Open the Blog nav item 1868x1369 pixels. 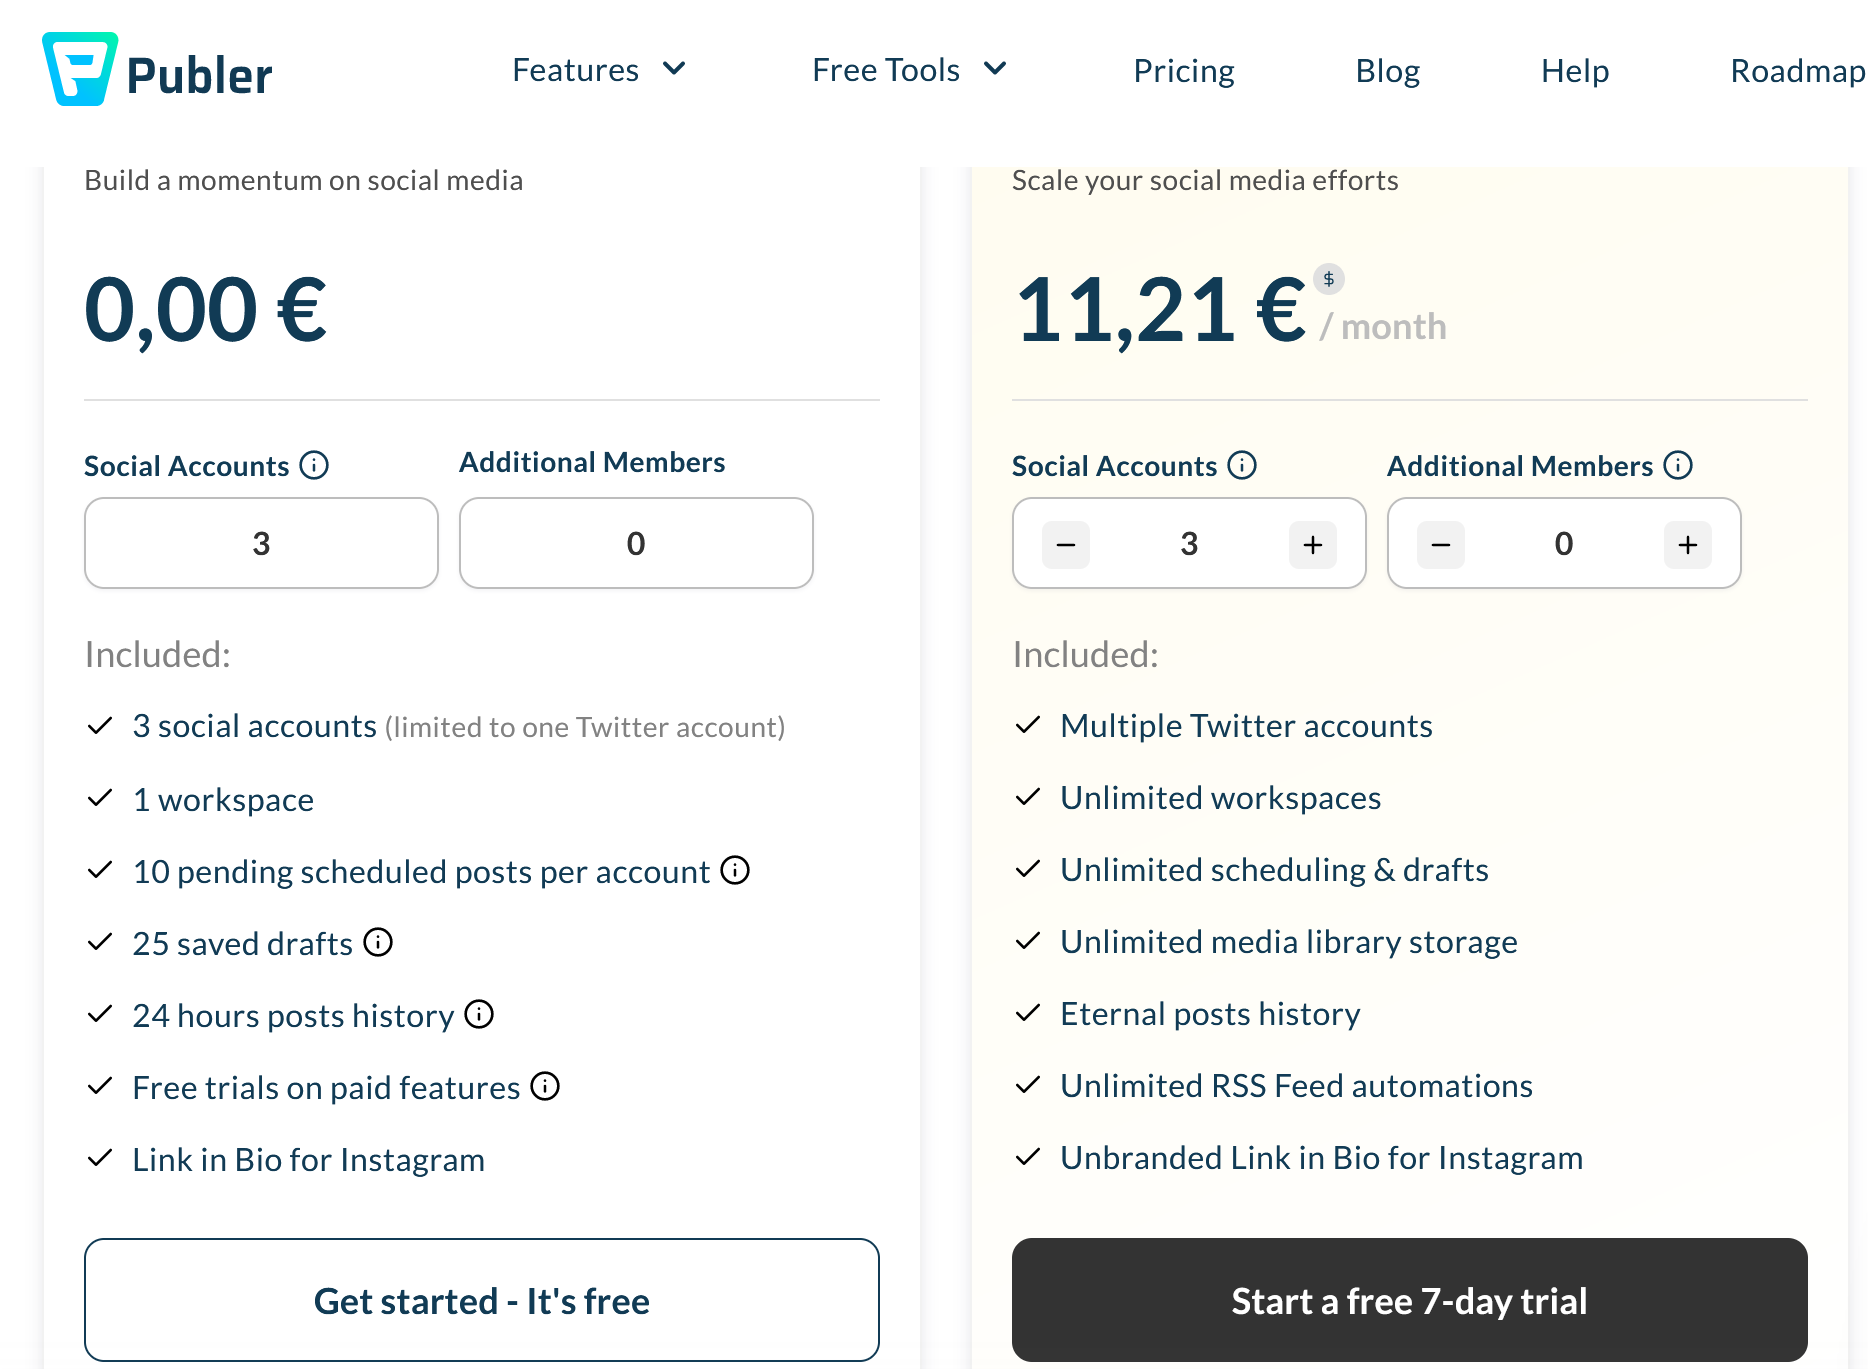(1388, 71)
